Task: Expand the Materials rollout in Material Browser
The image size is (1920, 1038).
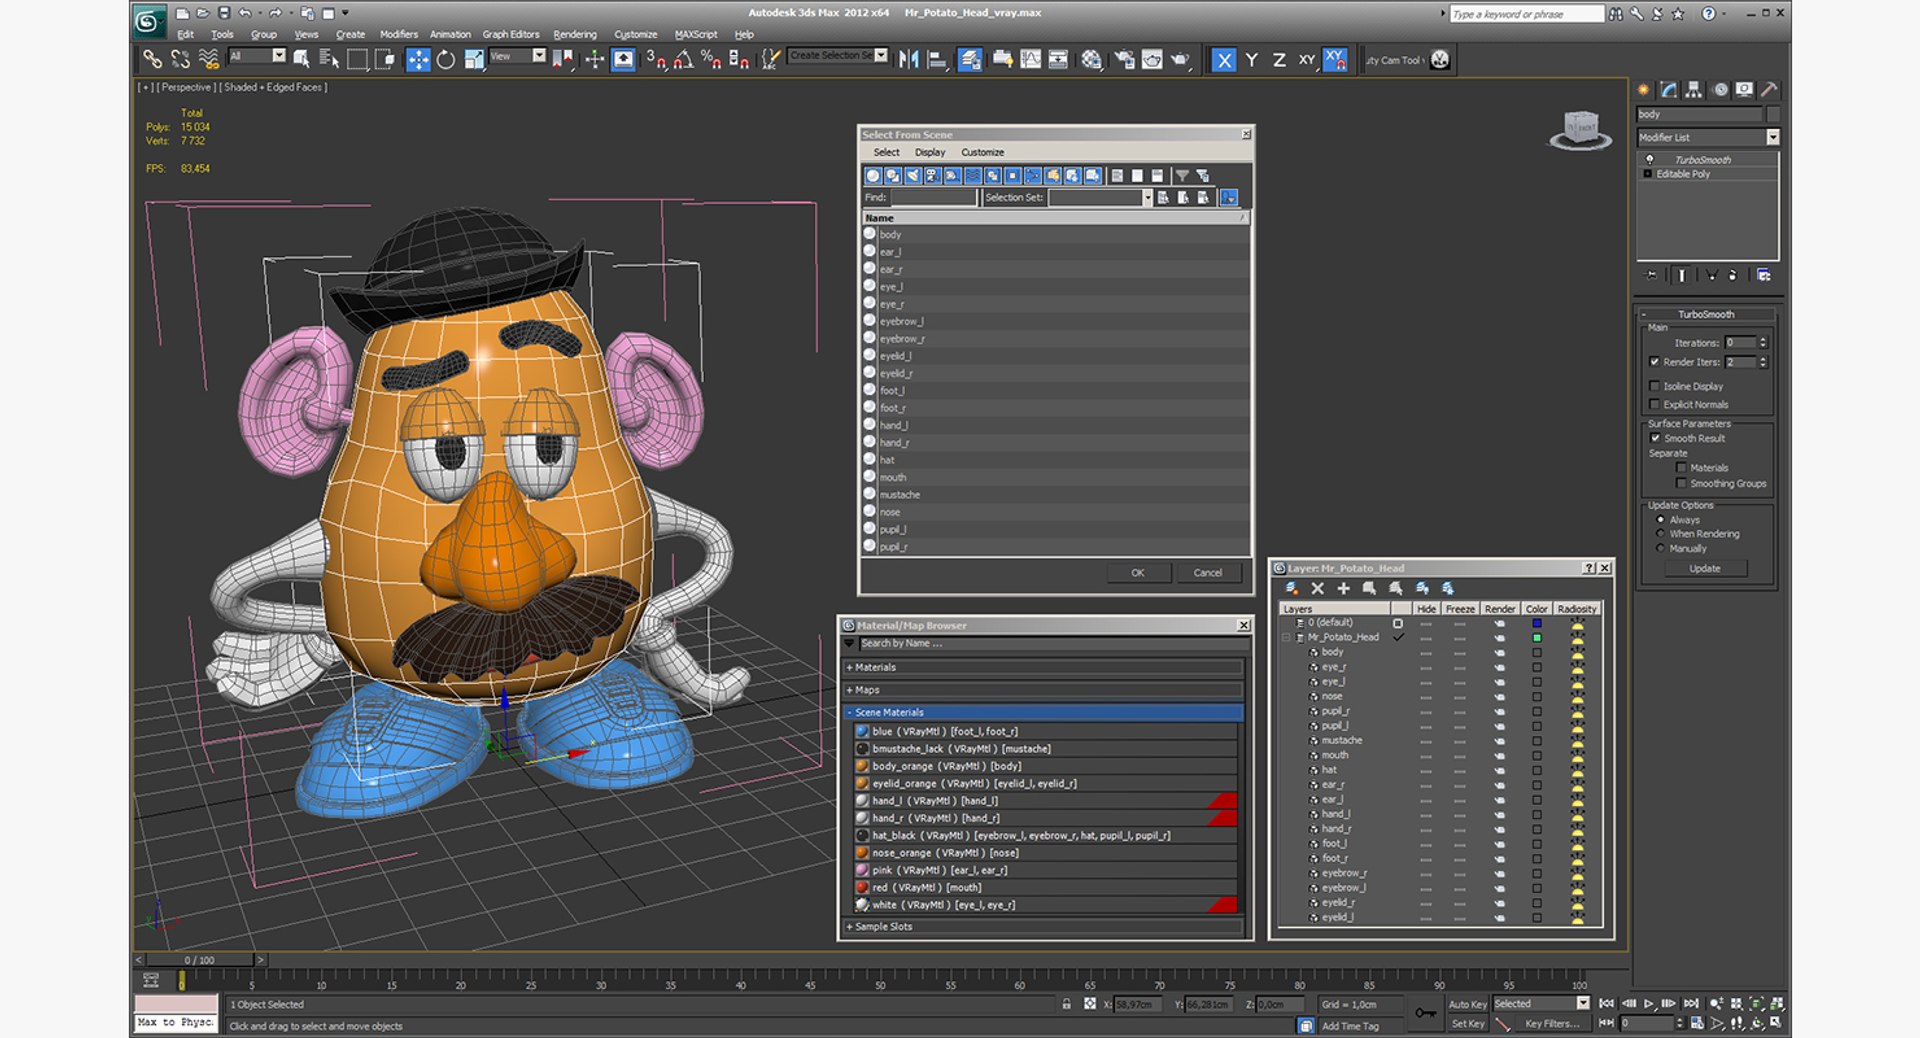Action: [1044, 667]
